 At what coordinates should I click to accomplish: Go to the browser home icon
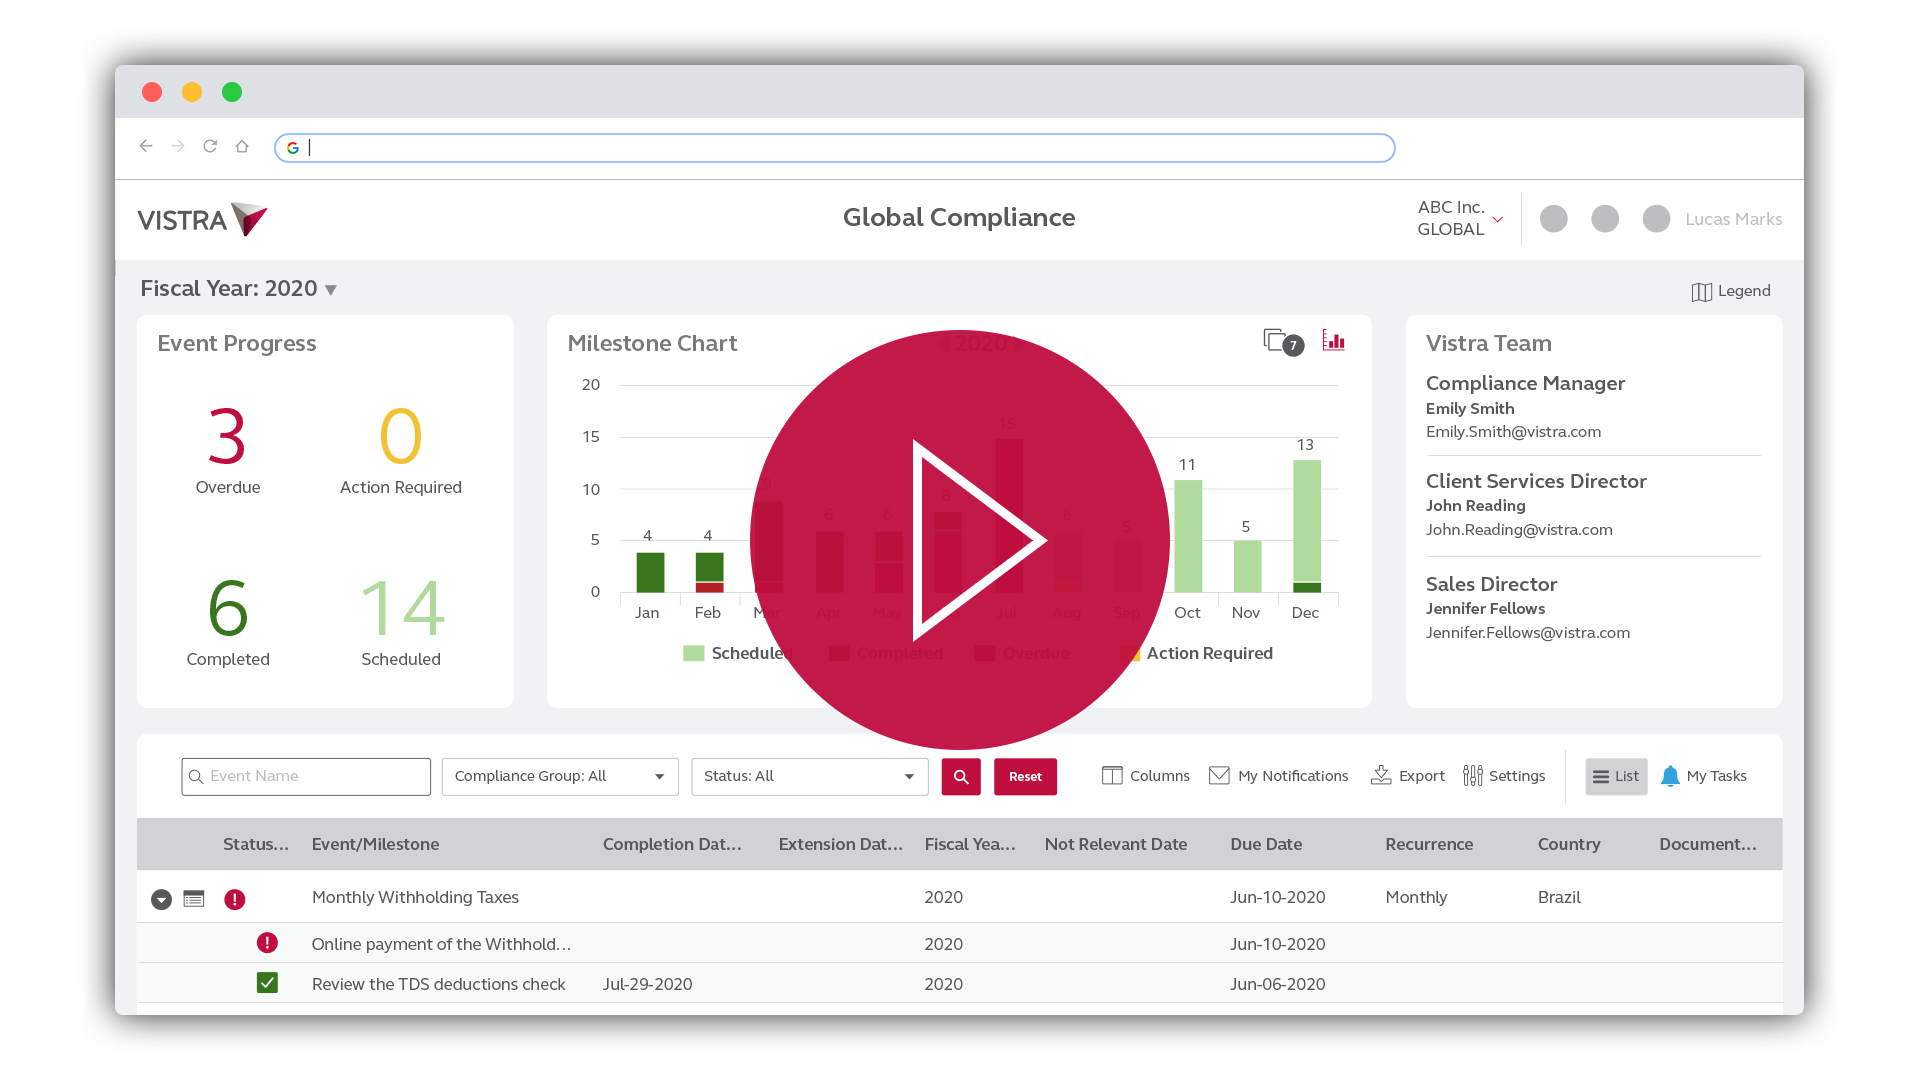pyautogui.click(x=242, y=146)
